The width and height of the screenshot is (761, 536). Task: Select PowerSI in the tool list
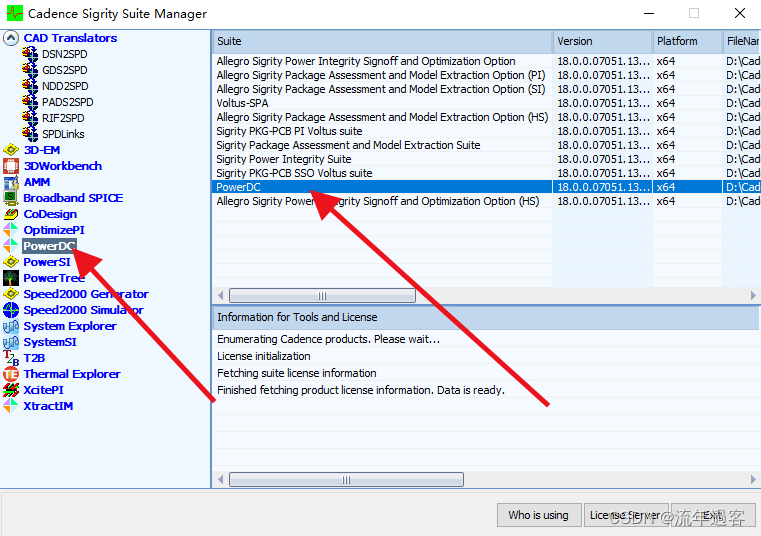tap(47, 262)
